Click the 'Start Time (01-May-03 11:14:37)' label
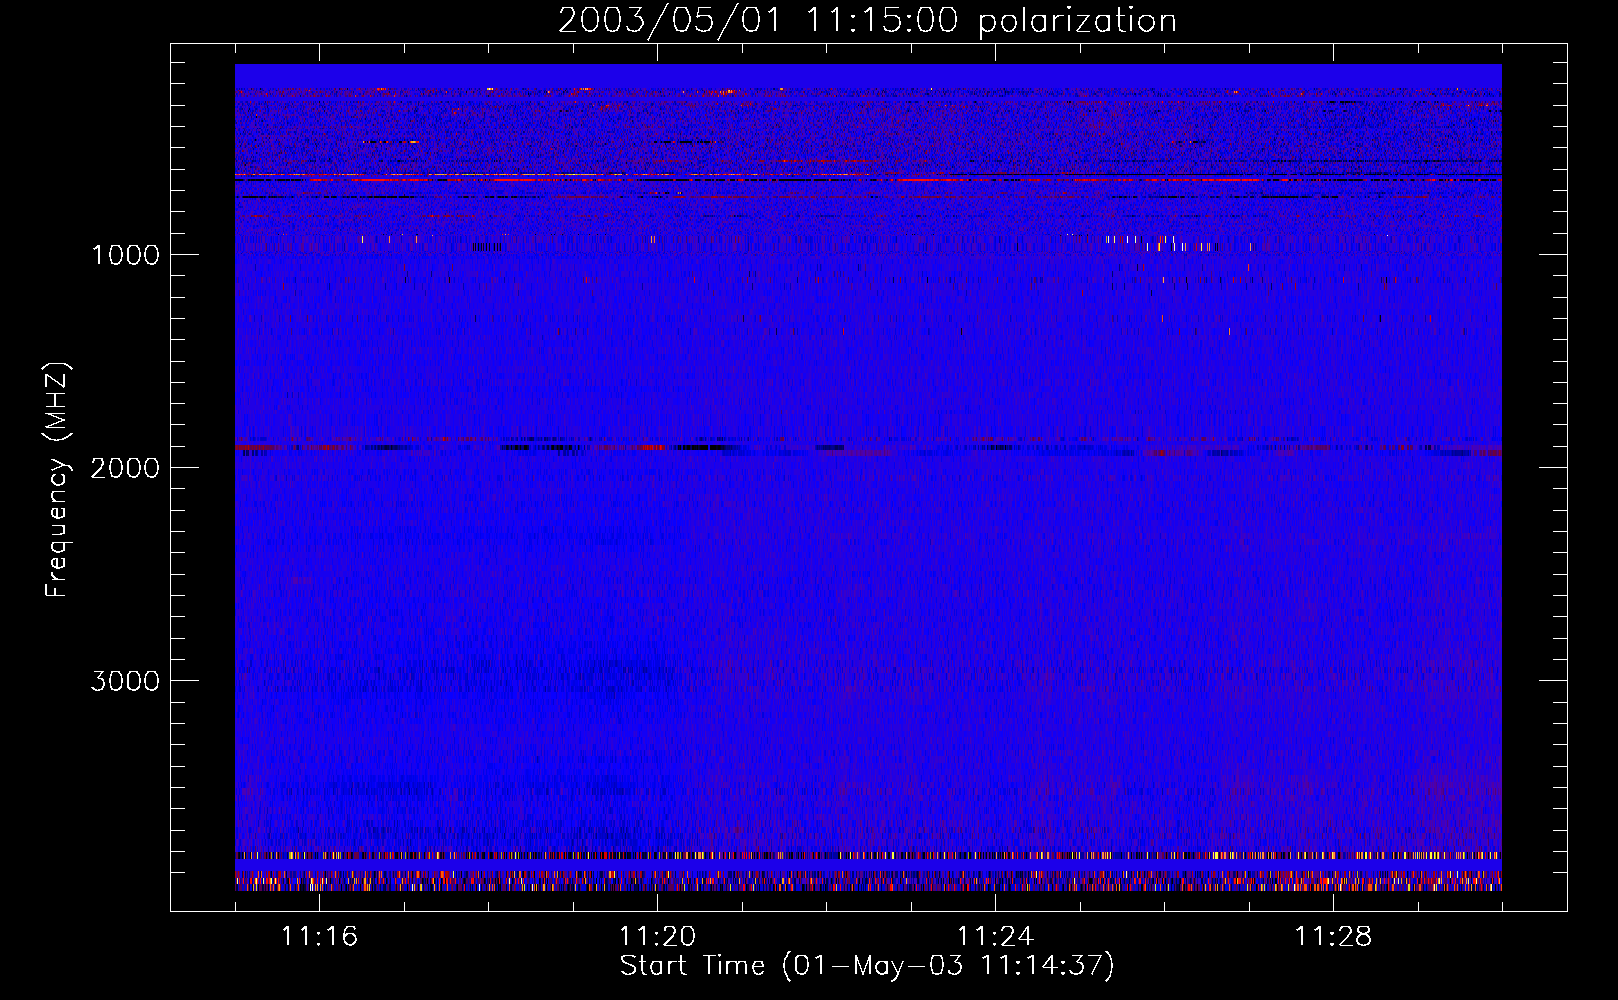Viewport: 1618px width, 1000px height. coord(867,966)
